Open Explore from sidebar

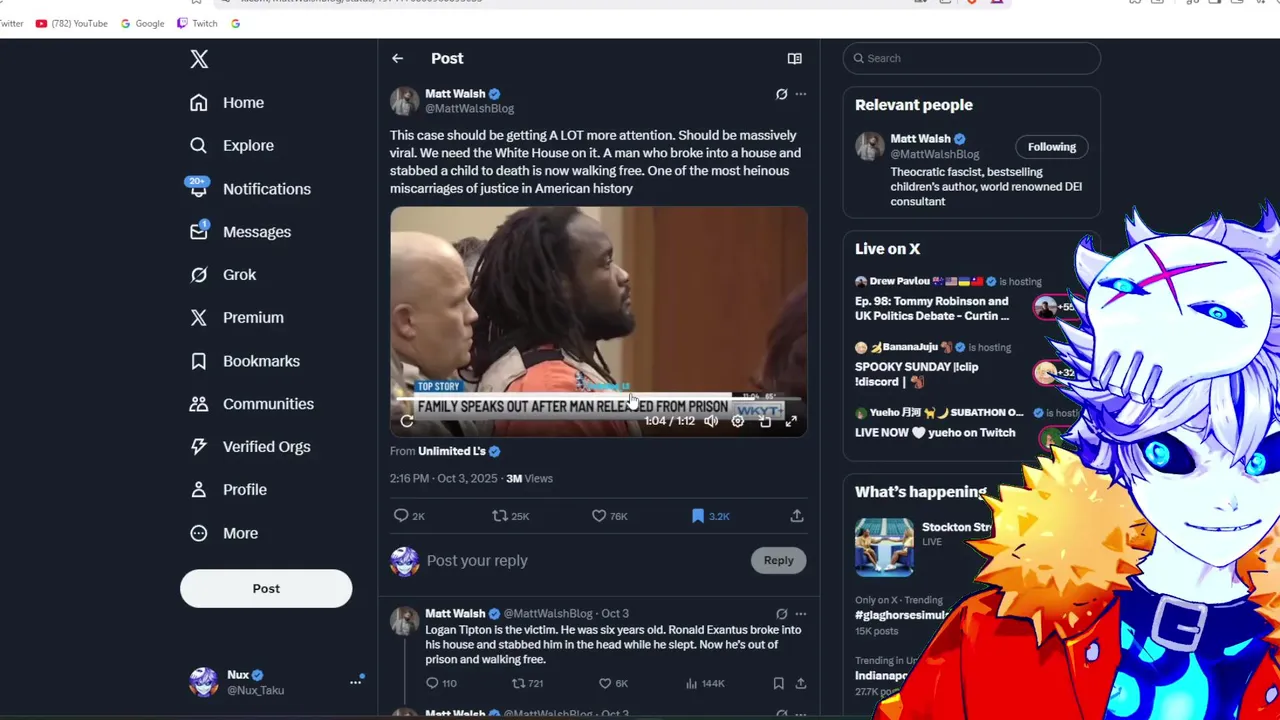coord(232,146)
